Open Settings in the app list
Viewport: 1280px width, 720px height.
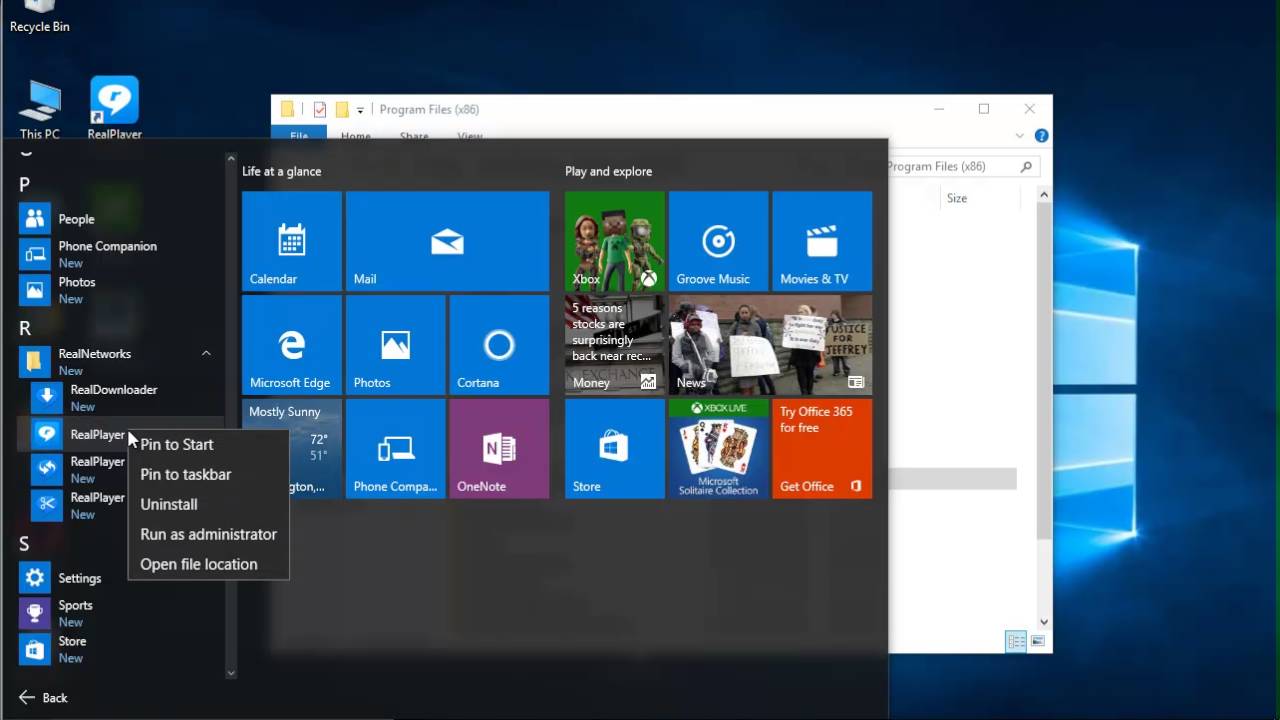(x=120, y=578)
